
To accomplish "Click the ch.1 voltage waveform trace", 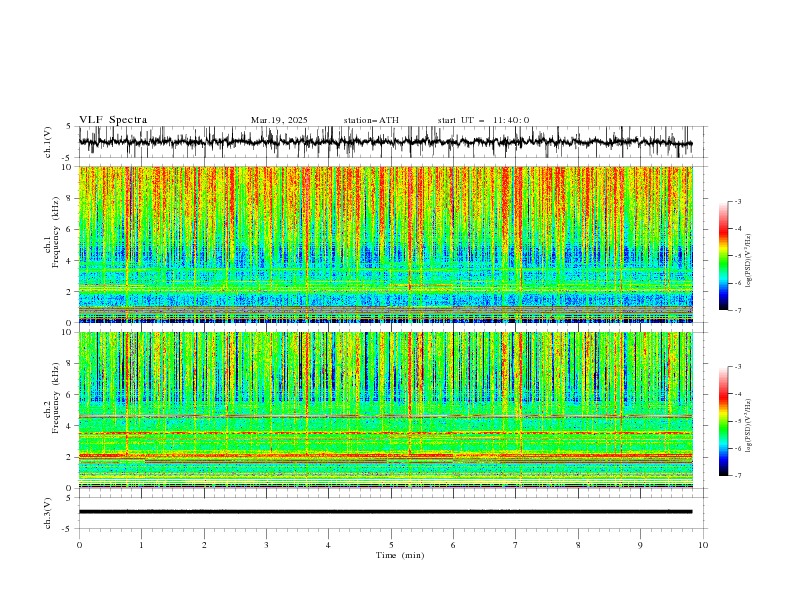I will [x=385, y=142].
